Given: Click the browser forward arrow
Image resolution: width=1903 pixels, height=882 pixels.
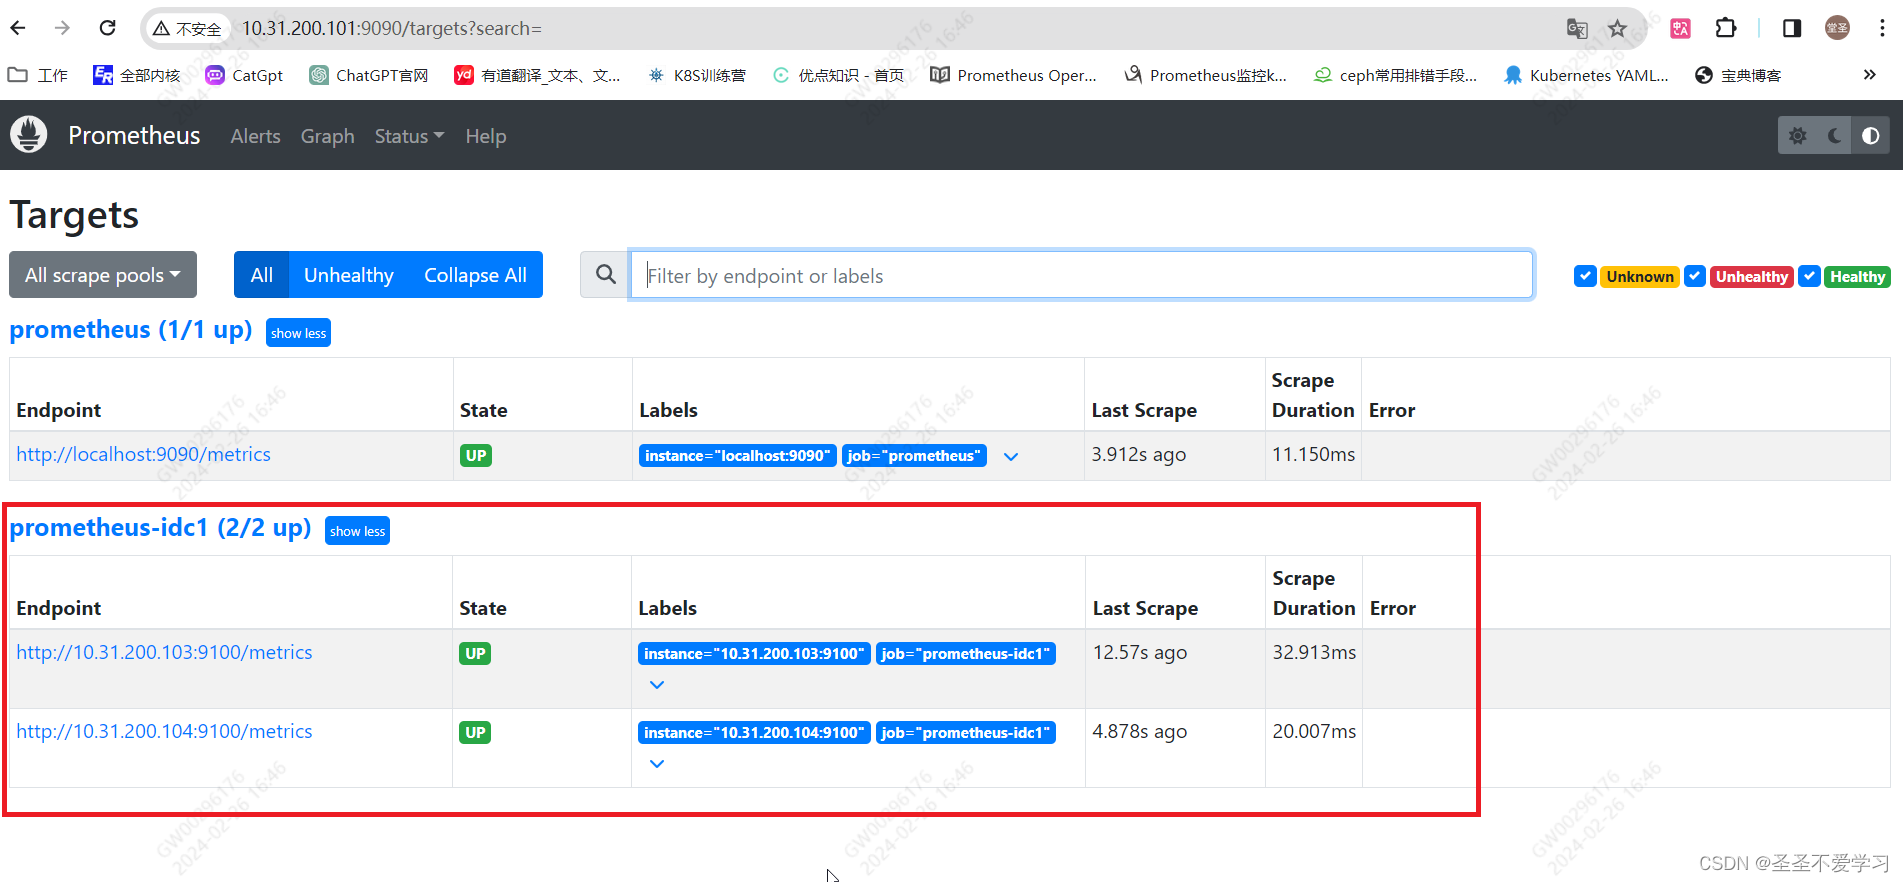Looking at the screenshot, I should (x=62, y=28).
